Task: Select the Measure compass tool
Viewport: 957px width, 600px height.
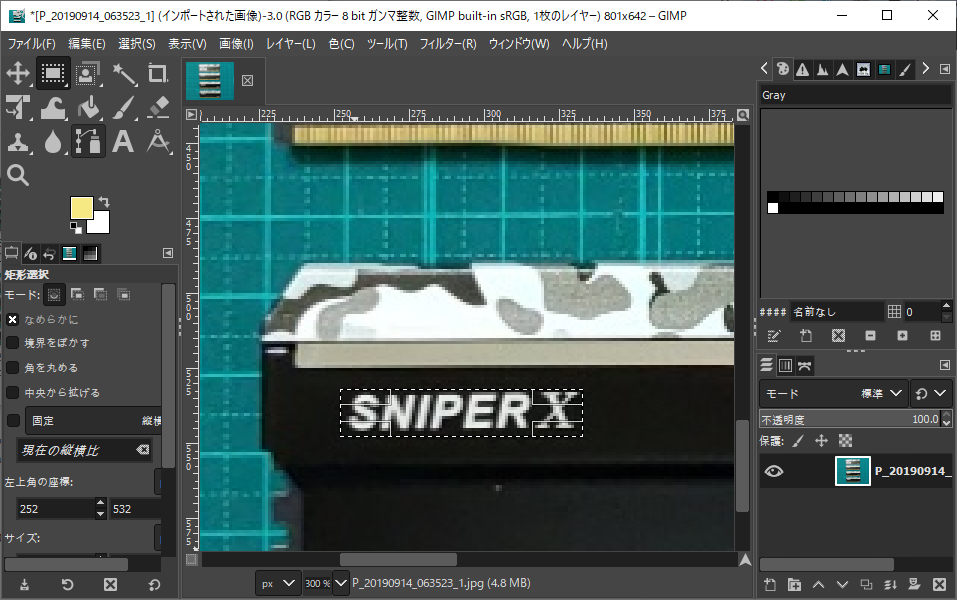Action: pyautogui.click(x=158, y=142)
